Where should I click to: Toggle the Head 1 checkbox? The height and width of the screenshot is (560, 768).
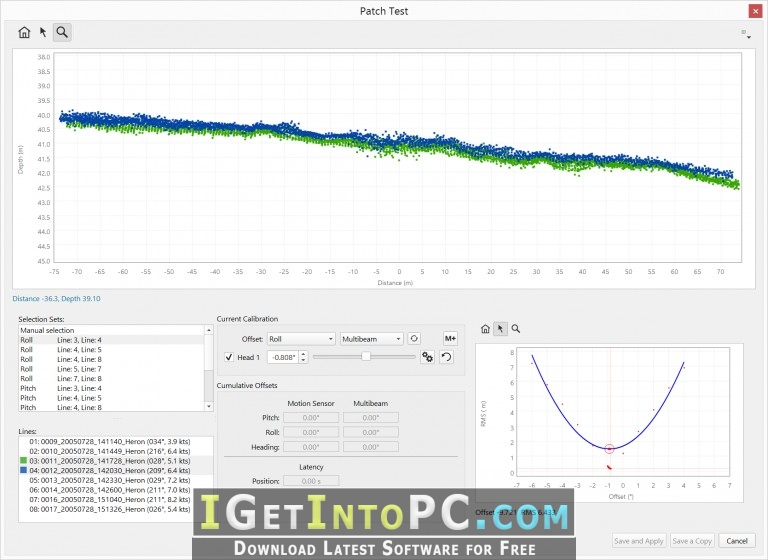pyautogui.click(x=229, y=357)
